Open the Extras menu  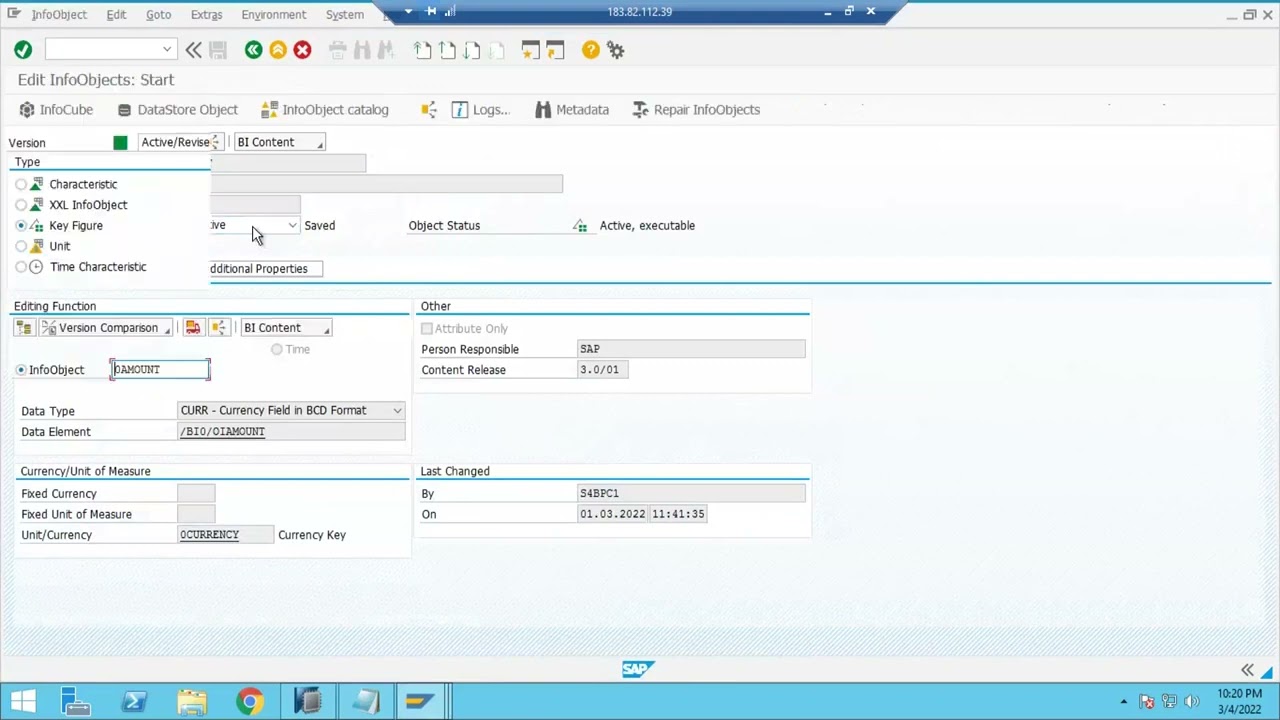pos(206,15)
